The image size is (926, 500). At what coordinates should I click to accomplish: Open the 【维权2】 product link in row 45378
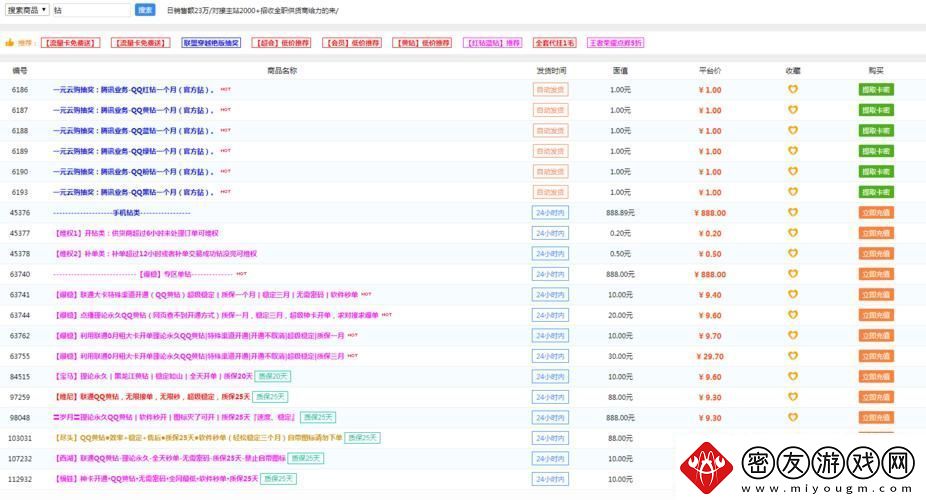coord(156,254)
